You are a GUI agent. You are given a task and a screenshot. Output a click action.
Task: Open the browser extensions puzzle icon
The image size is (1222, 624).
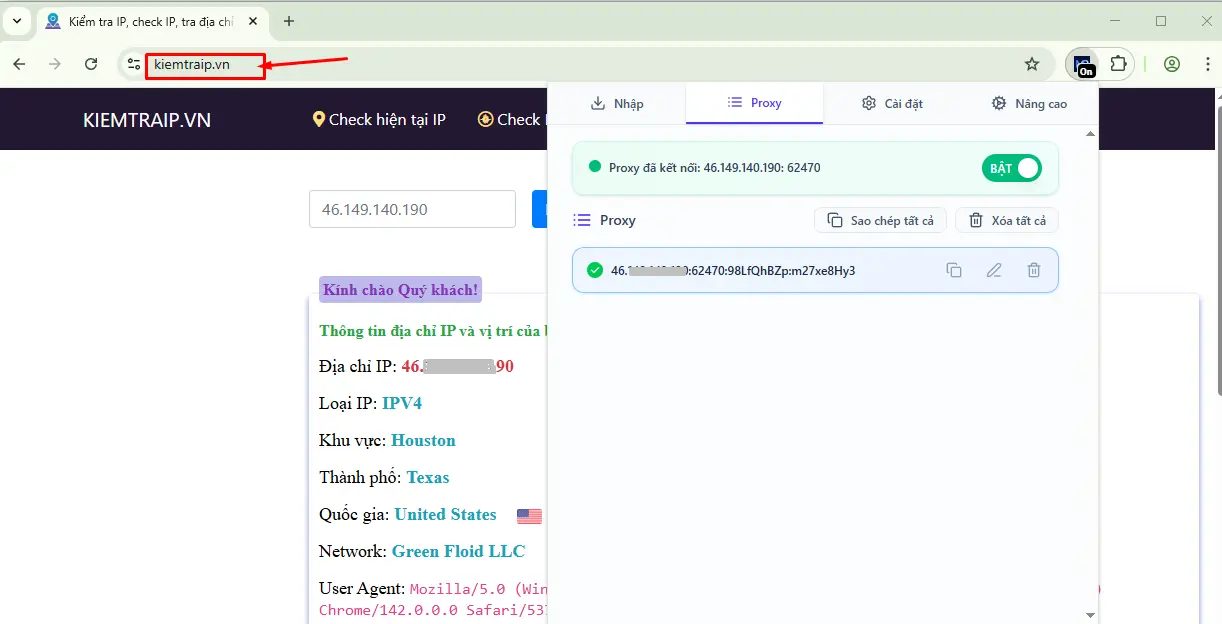pos(1120,63)
